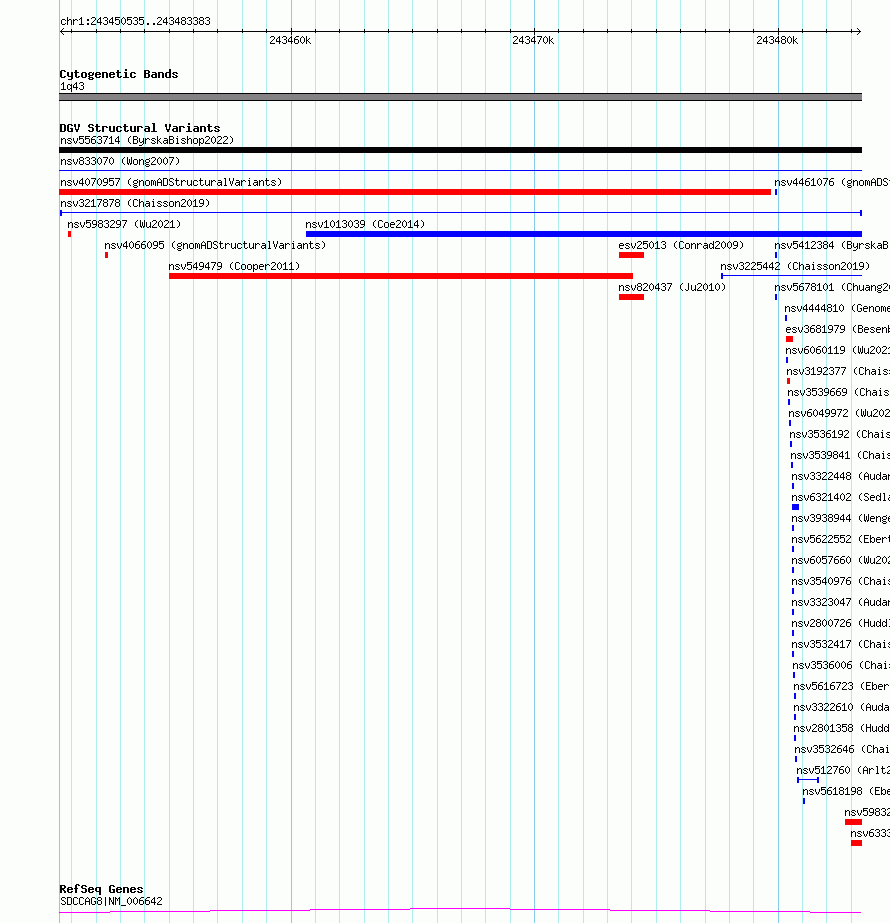Open nsv3217878 (Chaisson2019) variant label
Image resolution: width=890 pixels, height=923 pixels.
click(x=135, y=203)
